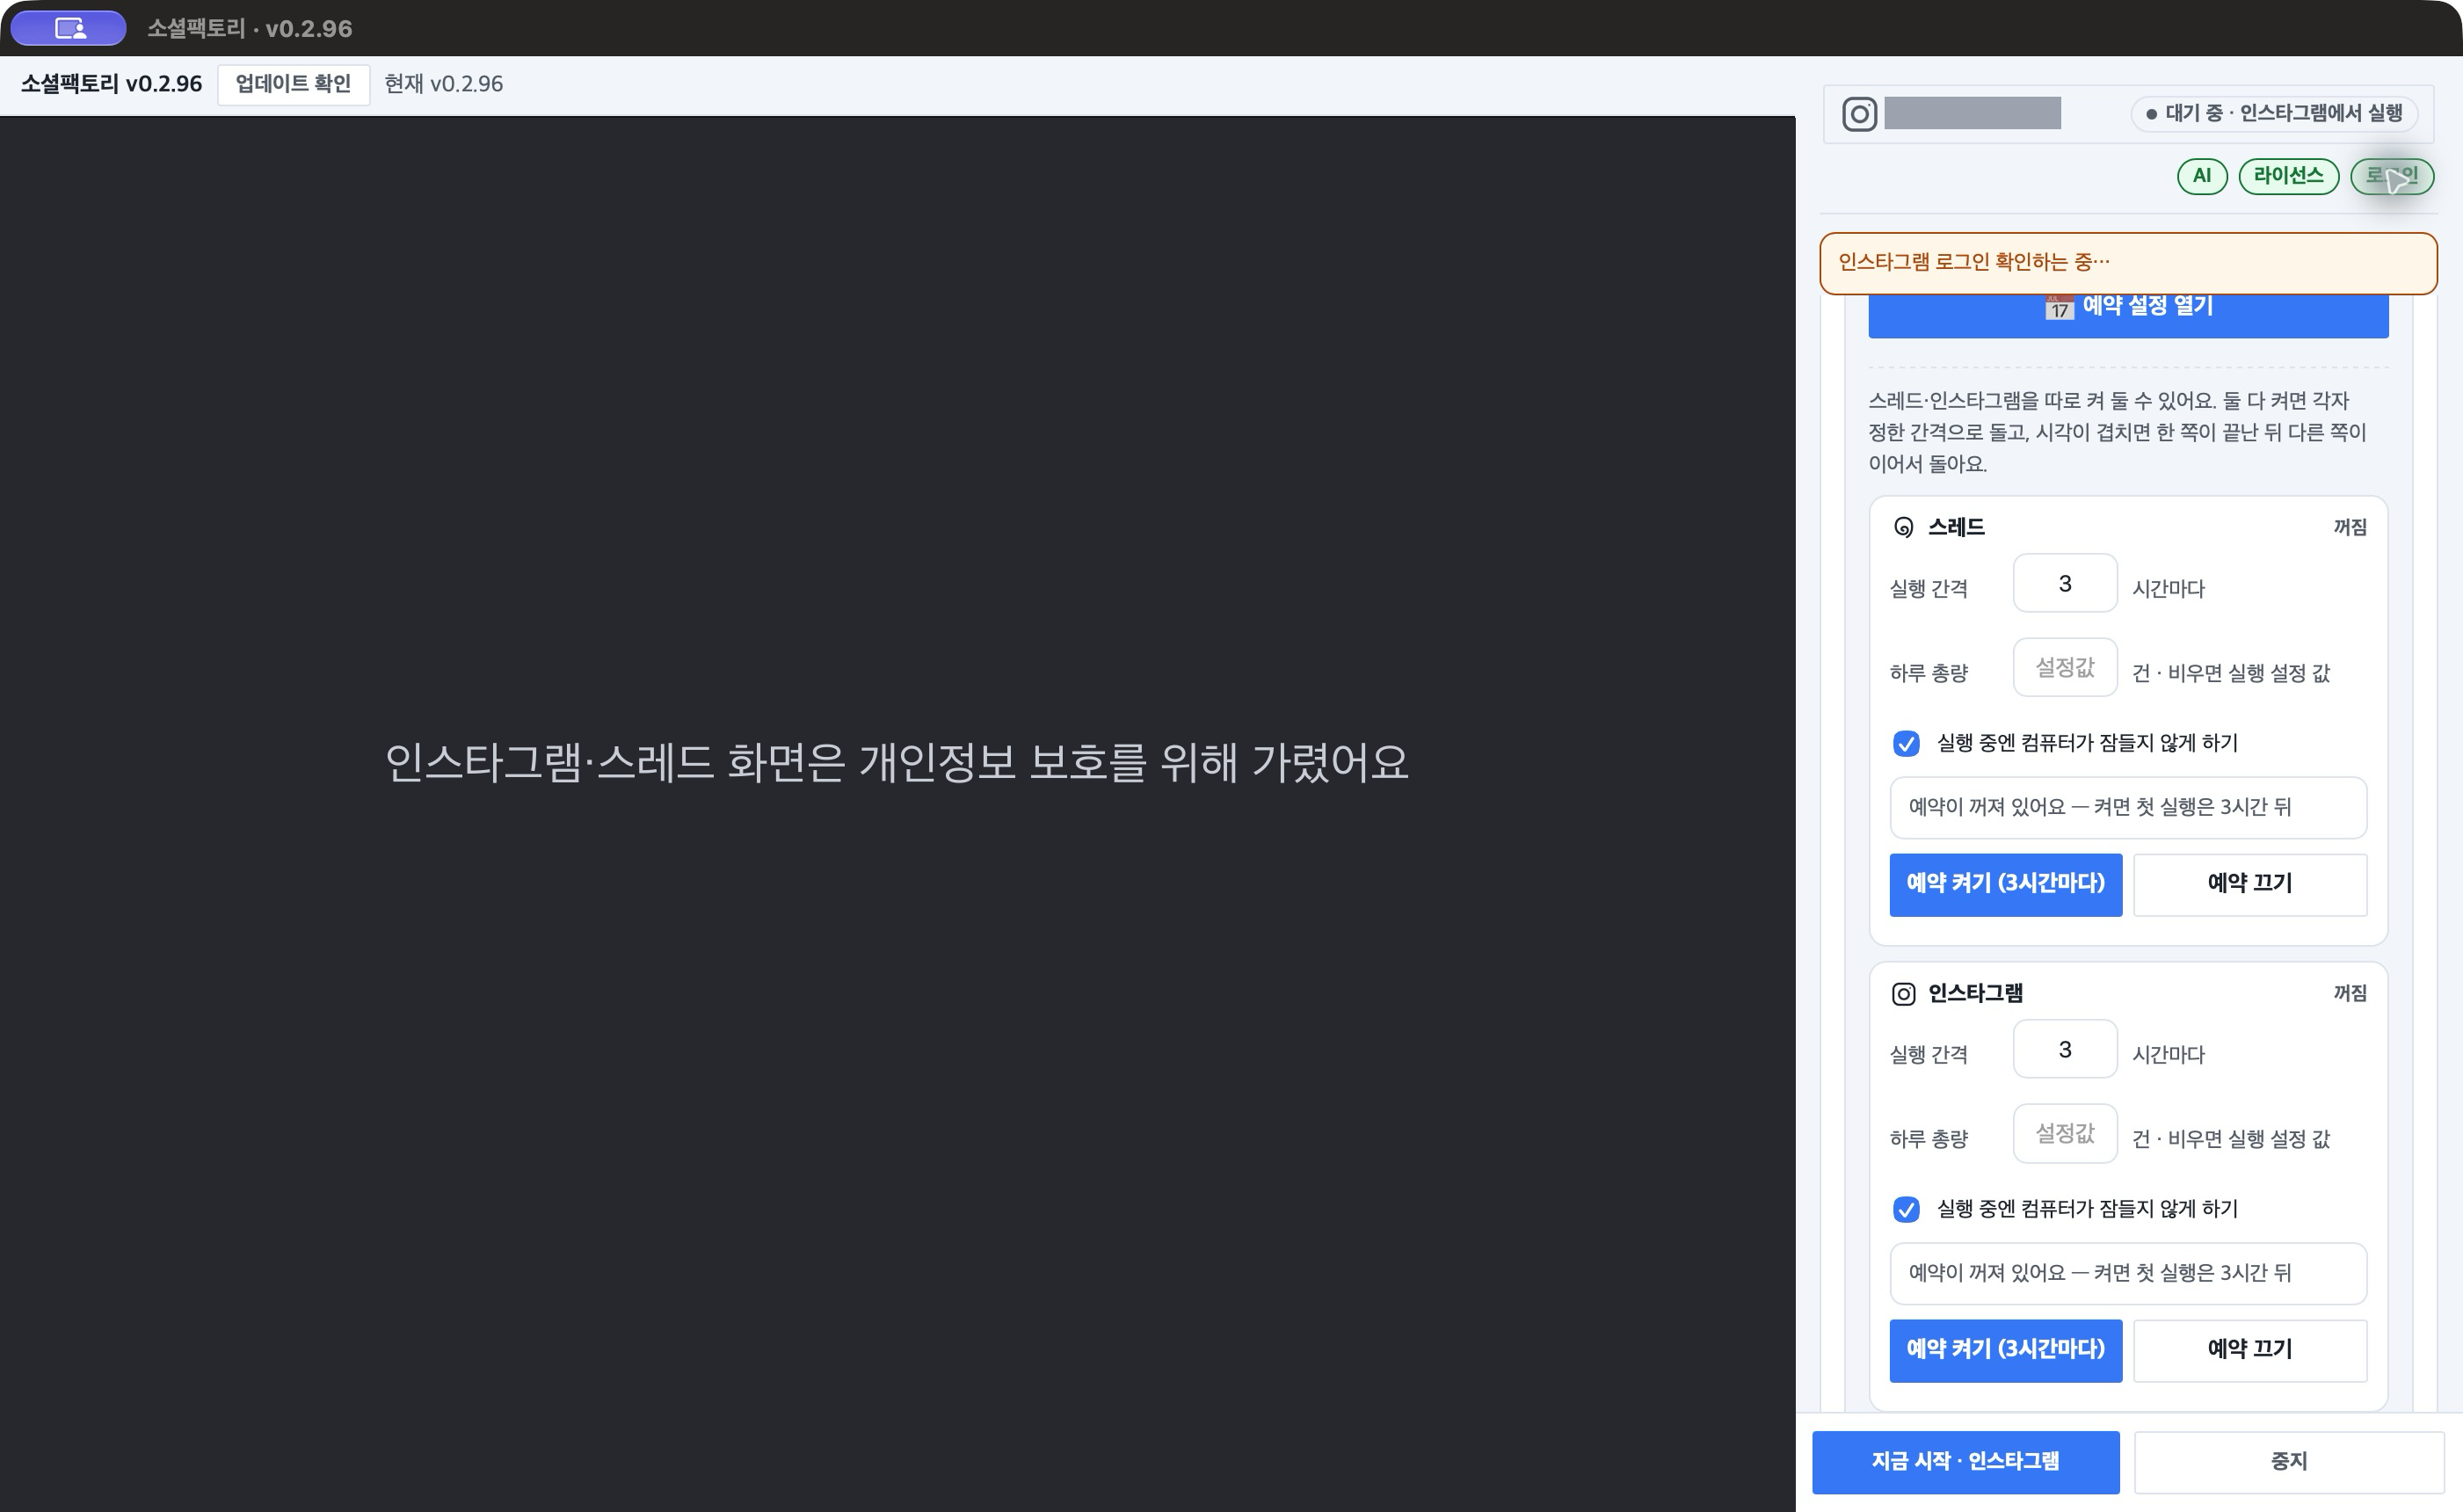The height and width of the screenshot is (1512, 2463).
Task: Click the Threads icon in 스레드 card
Action: pos(1903,527)
